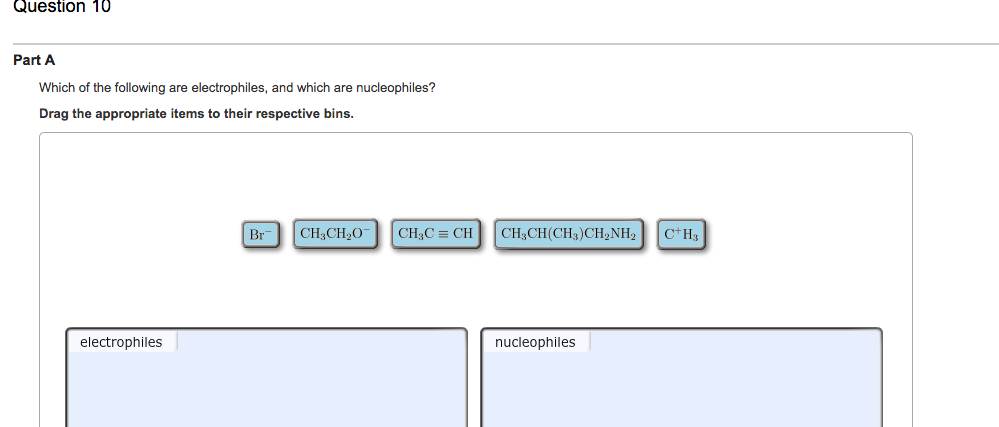Click the Question 10 title
The width and height of the screenshot is (999, 427).
click(62, 7)
